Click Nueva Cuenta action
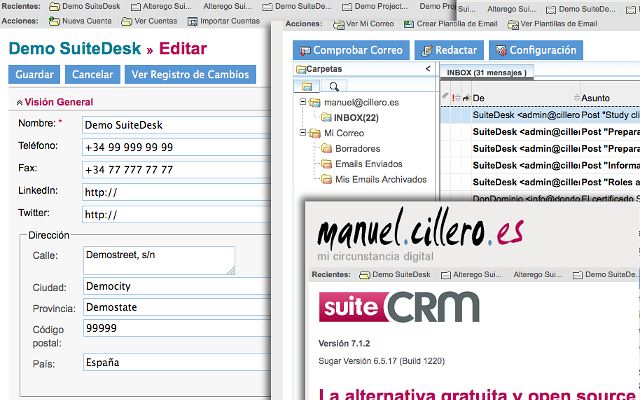This screenshot has height=400, width=640. [87, 21]
